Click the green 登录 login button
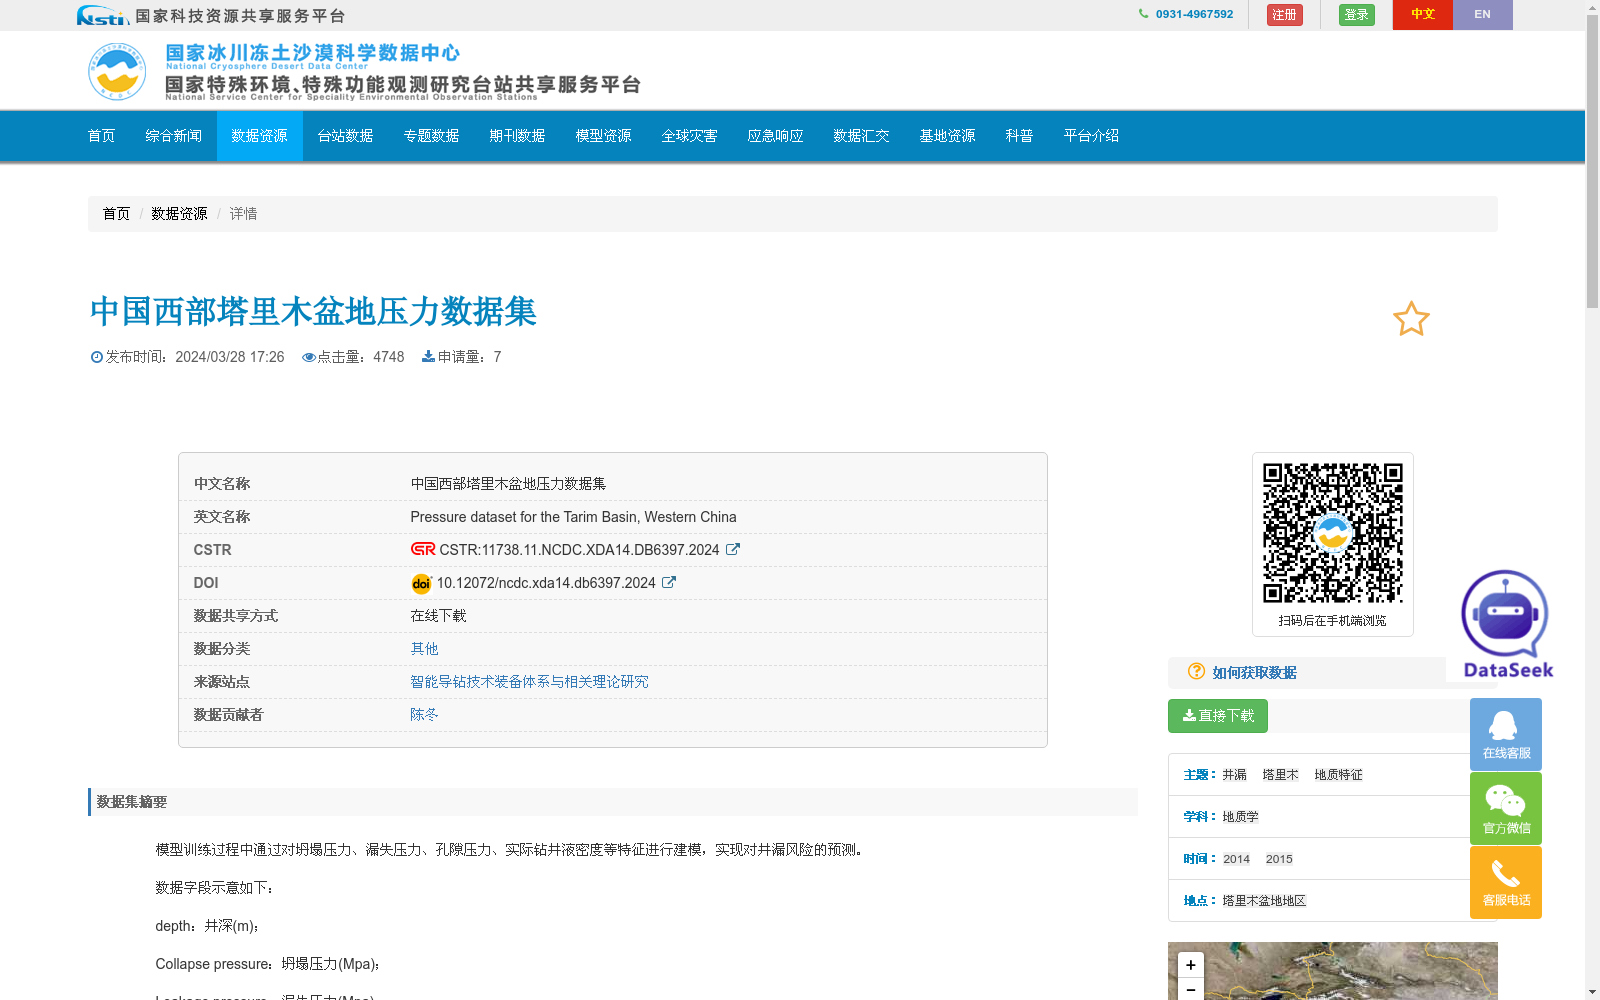Viewport: 1600px width, 1000px height. tap(1356, 15)
